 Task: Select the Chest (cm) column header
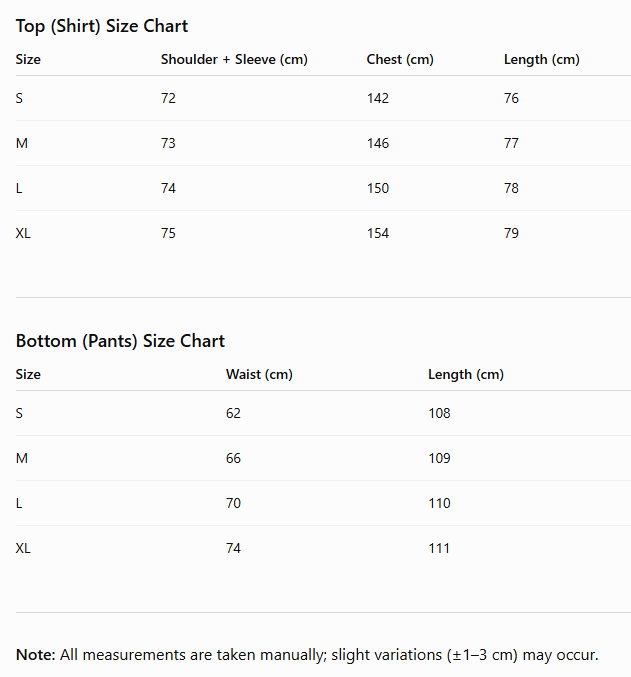pos(400,59)
